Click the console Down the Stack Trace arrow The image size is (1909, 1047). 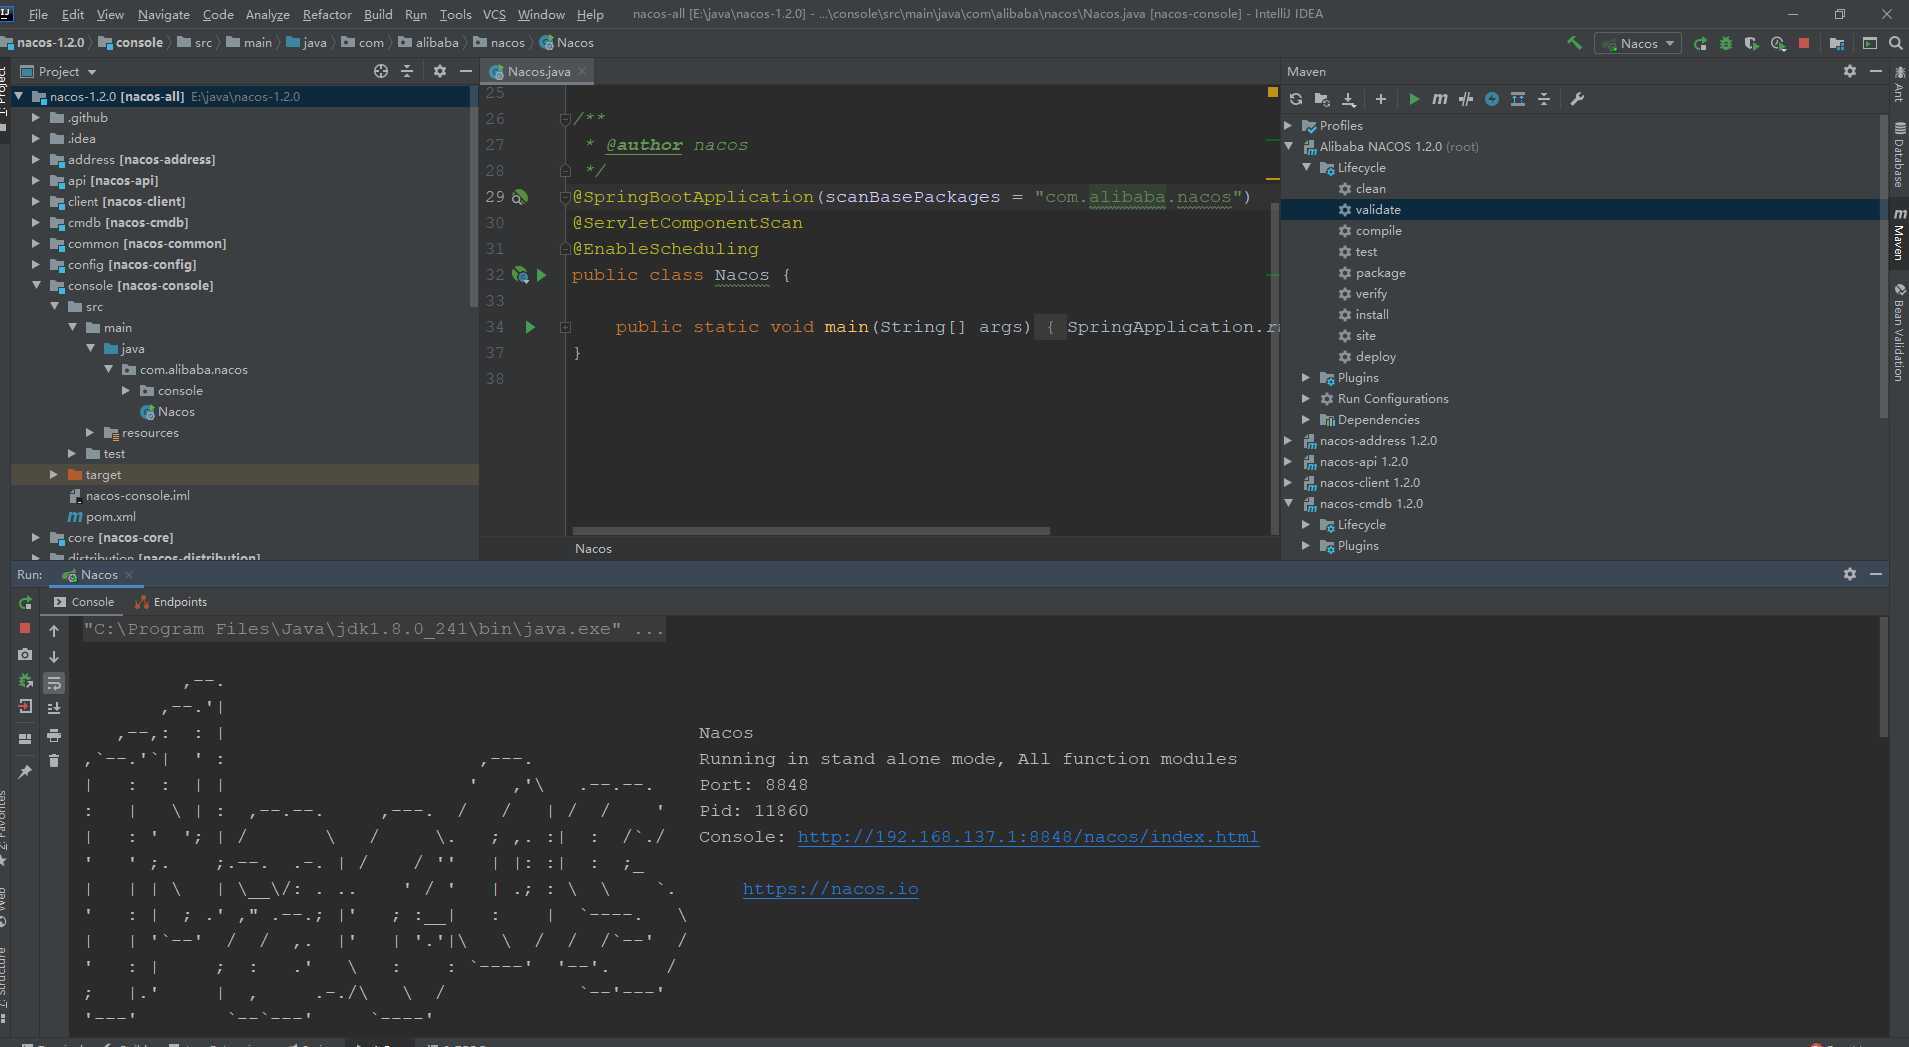(x=54, y=656)
